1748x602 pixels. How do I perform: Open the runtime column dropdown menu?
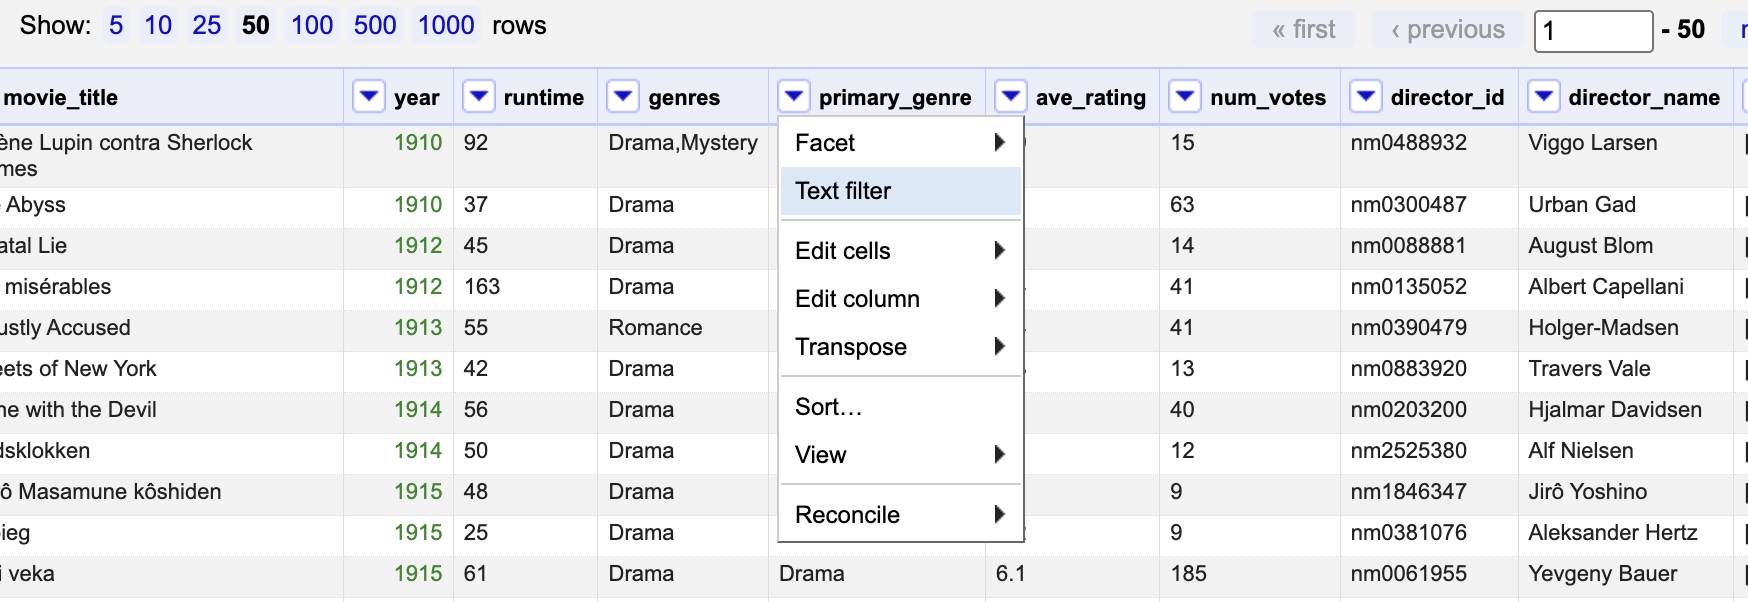[x=479, y=97]
